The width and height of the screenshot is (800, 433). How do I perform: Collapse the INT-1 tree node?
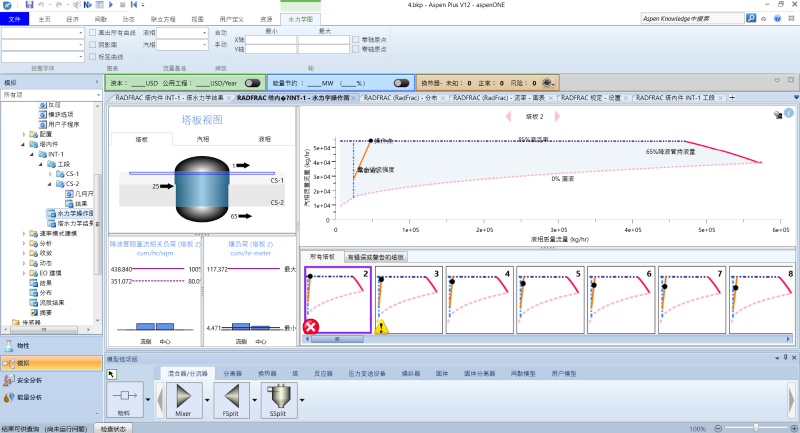tap(32, 154)
